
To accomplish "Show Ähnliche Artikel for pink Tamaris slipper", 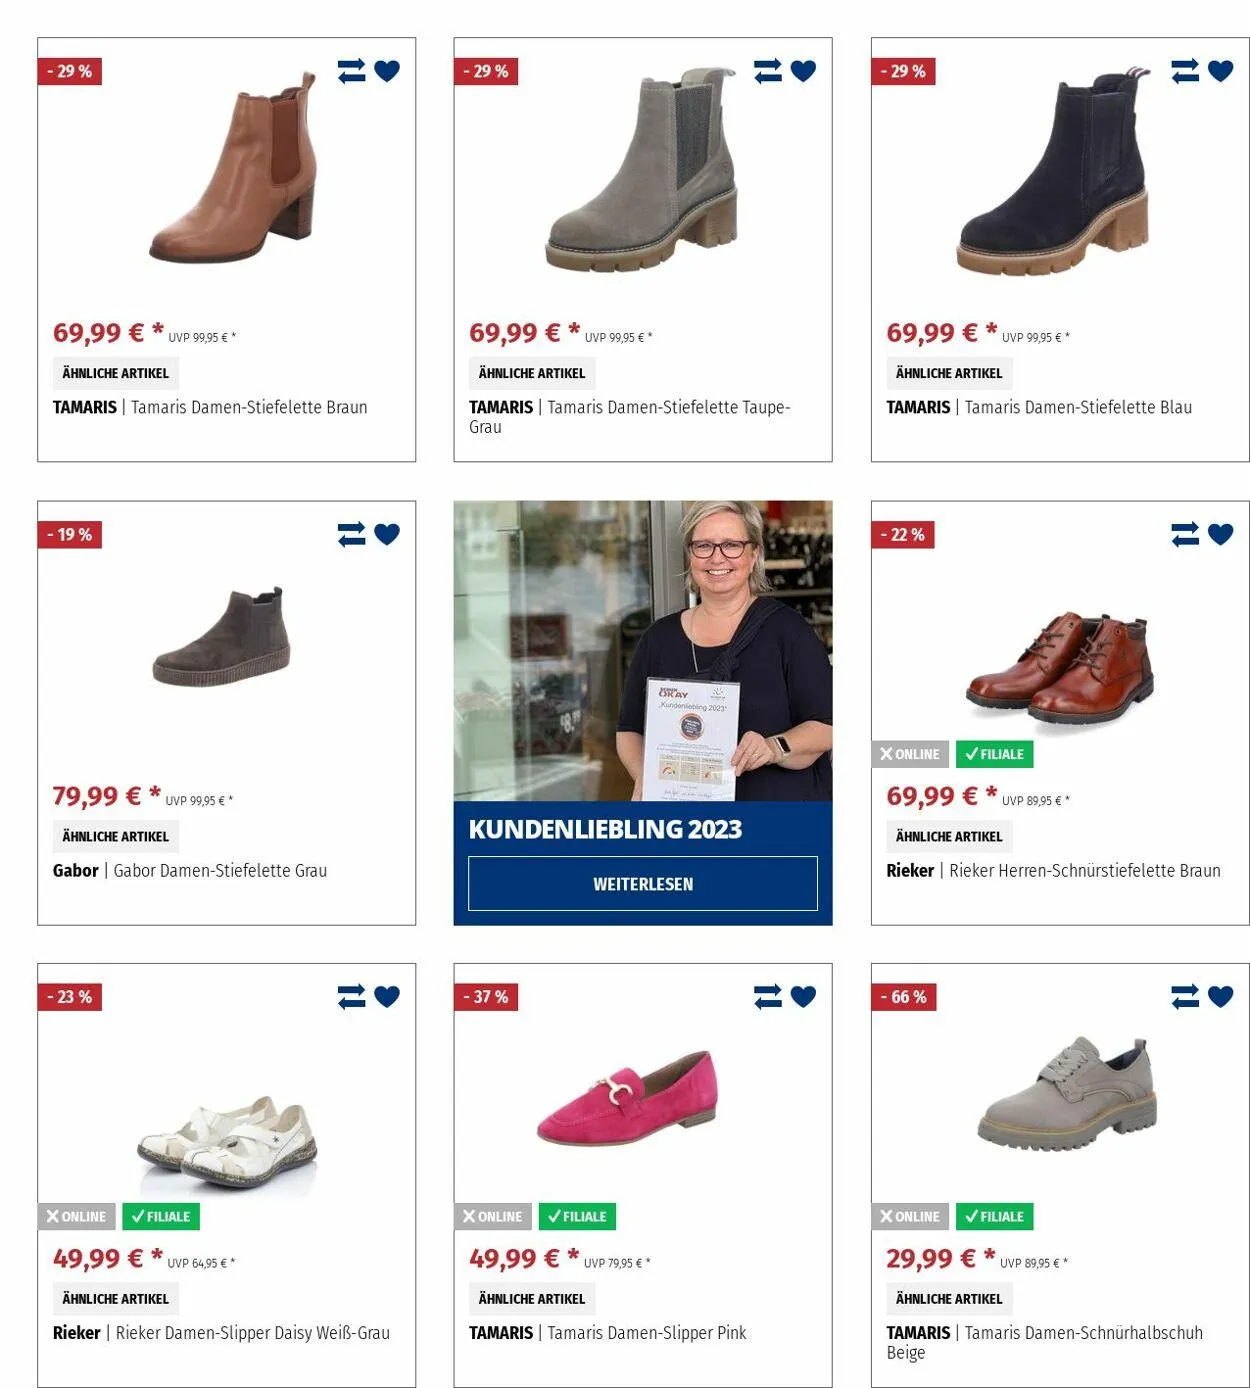I will 532,1298.
